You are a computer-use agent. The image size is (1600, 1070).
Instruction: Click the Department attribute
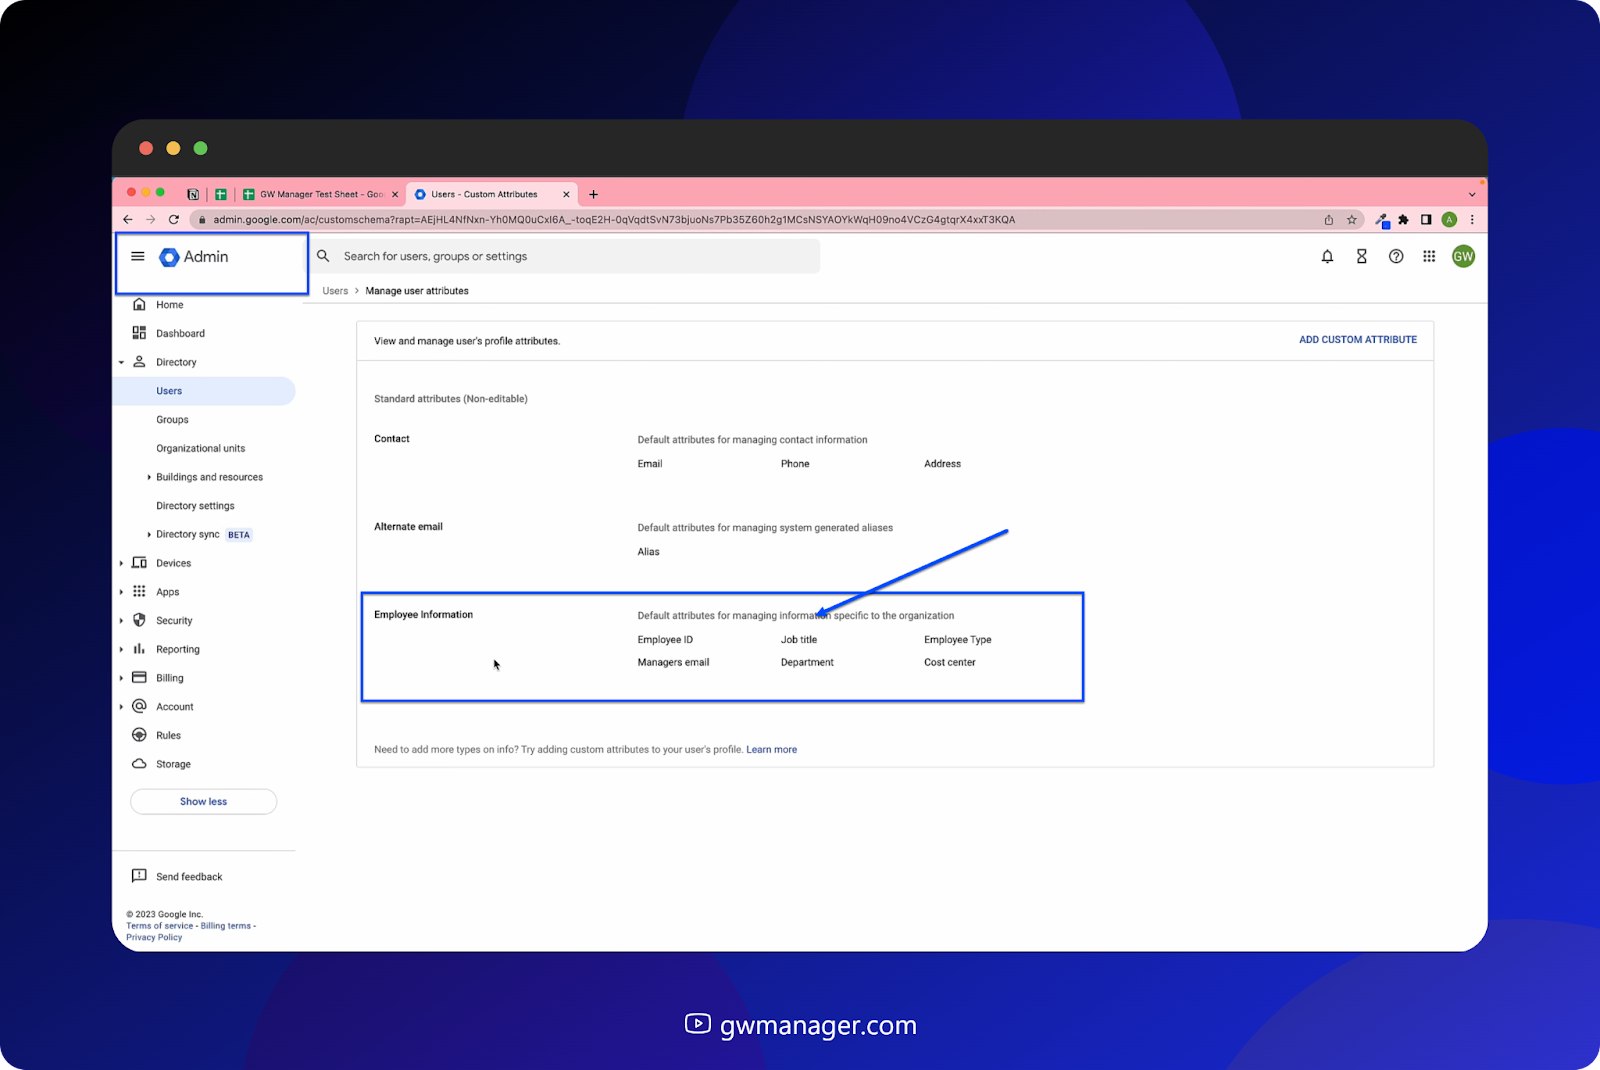807,663
